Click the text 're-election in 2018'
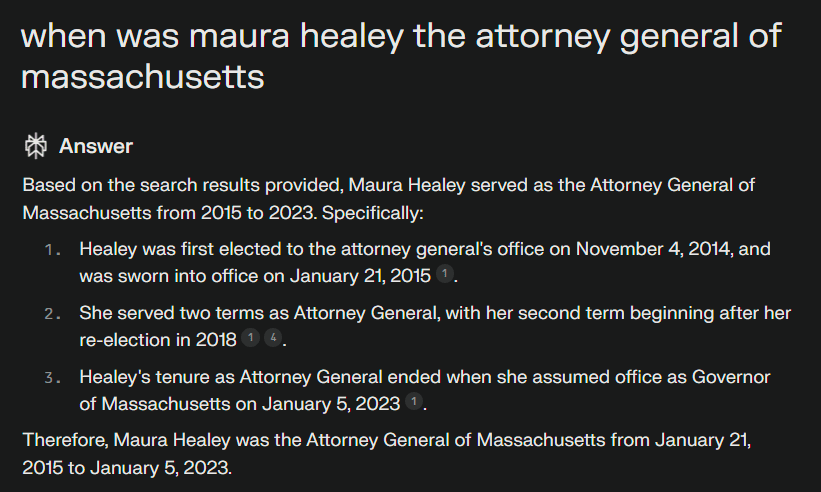The image size is (821, 492). pos(157,340)
